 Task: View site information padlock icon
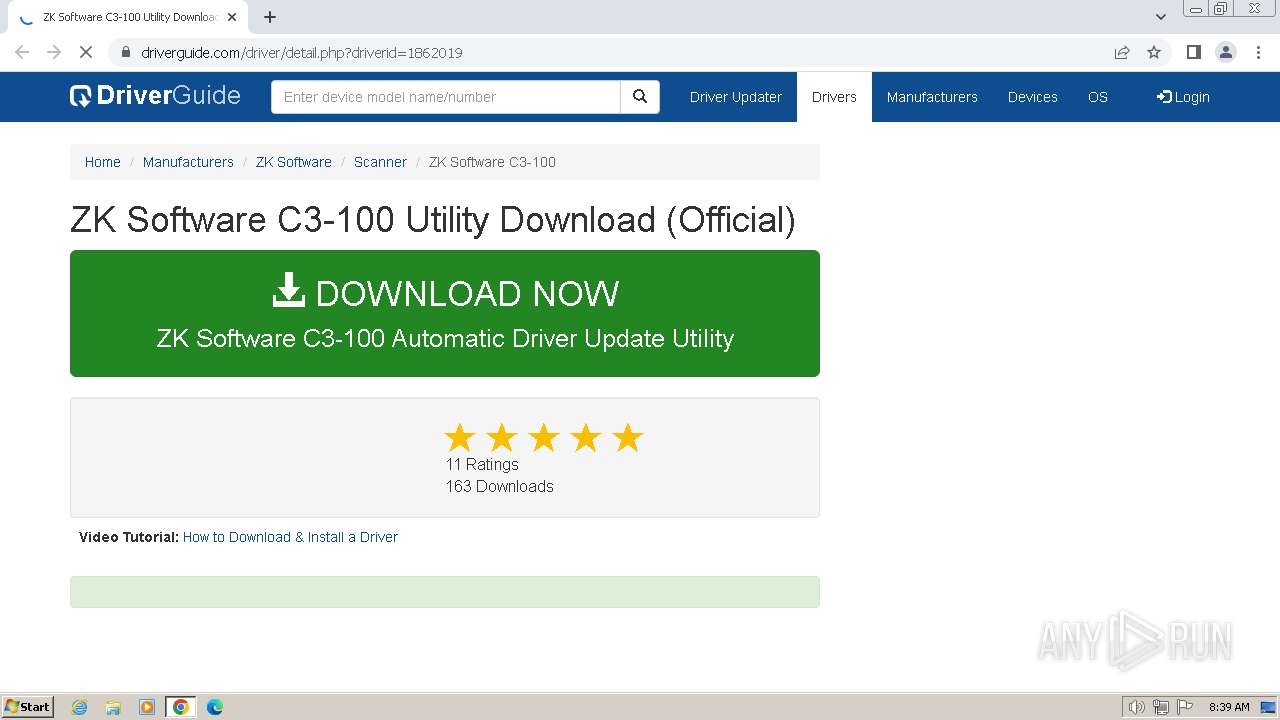126,52
